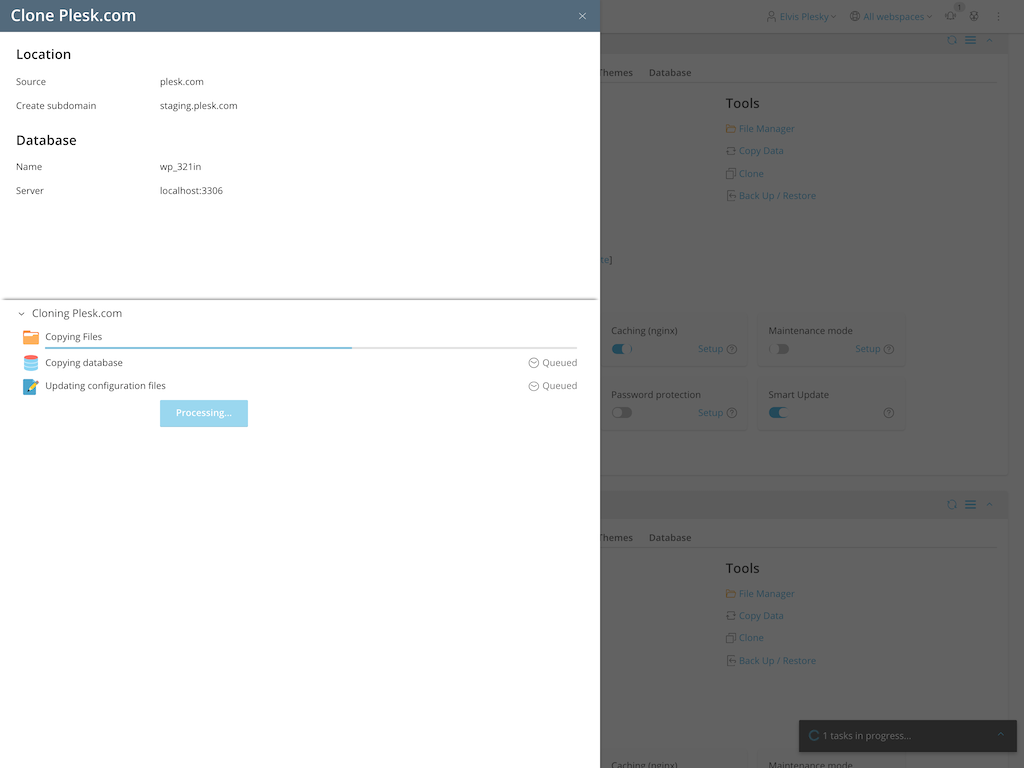The height and width of the screenshot is (768, 1024).
Task: Collapse the Cloning Plesk.com section
Action: 21,314
